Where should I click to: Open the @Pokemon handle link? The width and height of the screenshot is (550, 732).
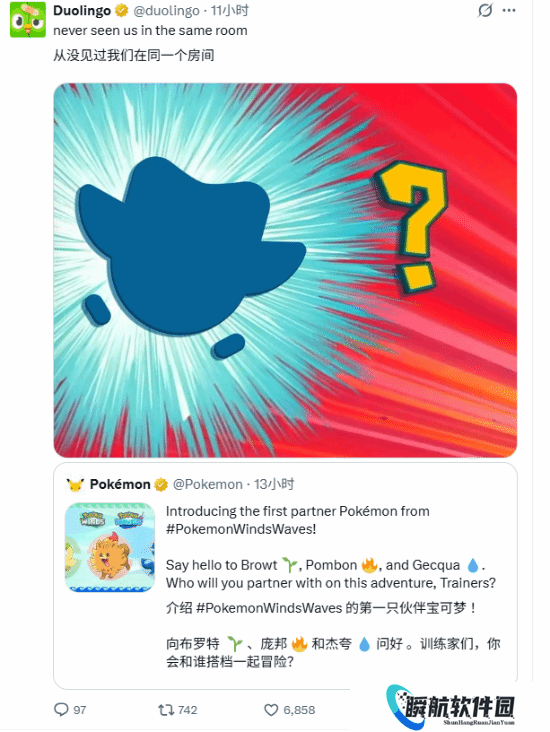pyautogui.click(x=208, y=485)
